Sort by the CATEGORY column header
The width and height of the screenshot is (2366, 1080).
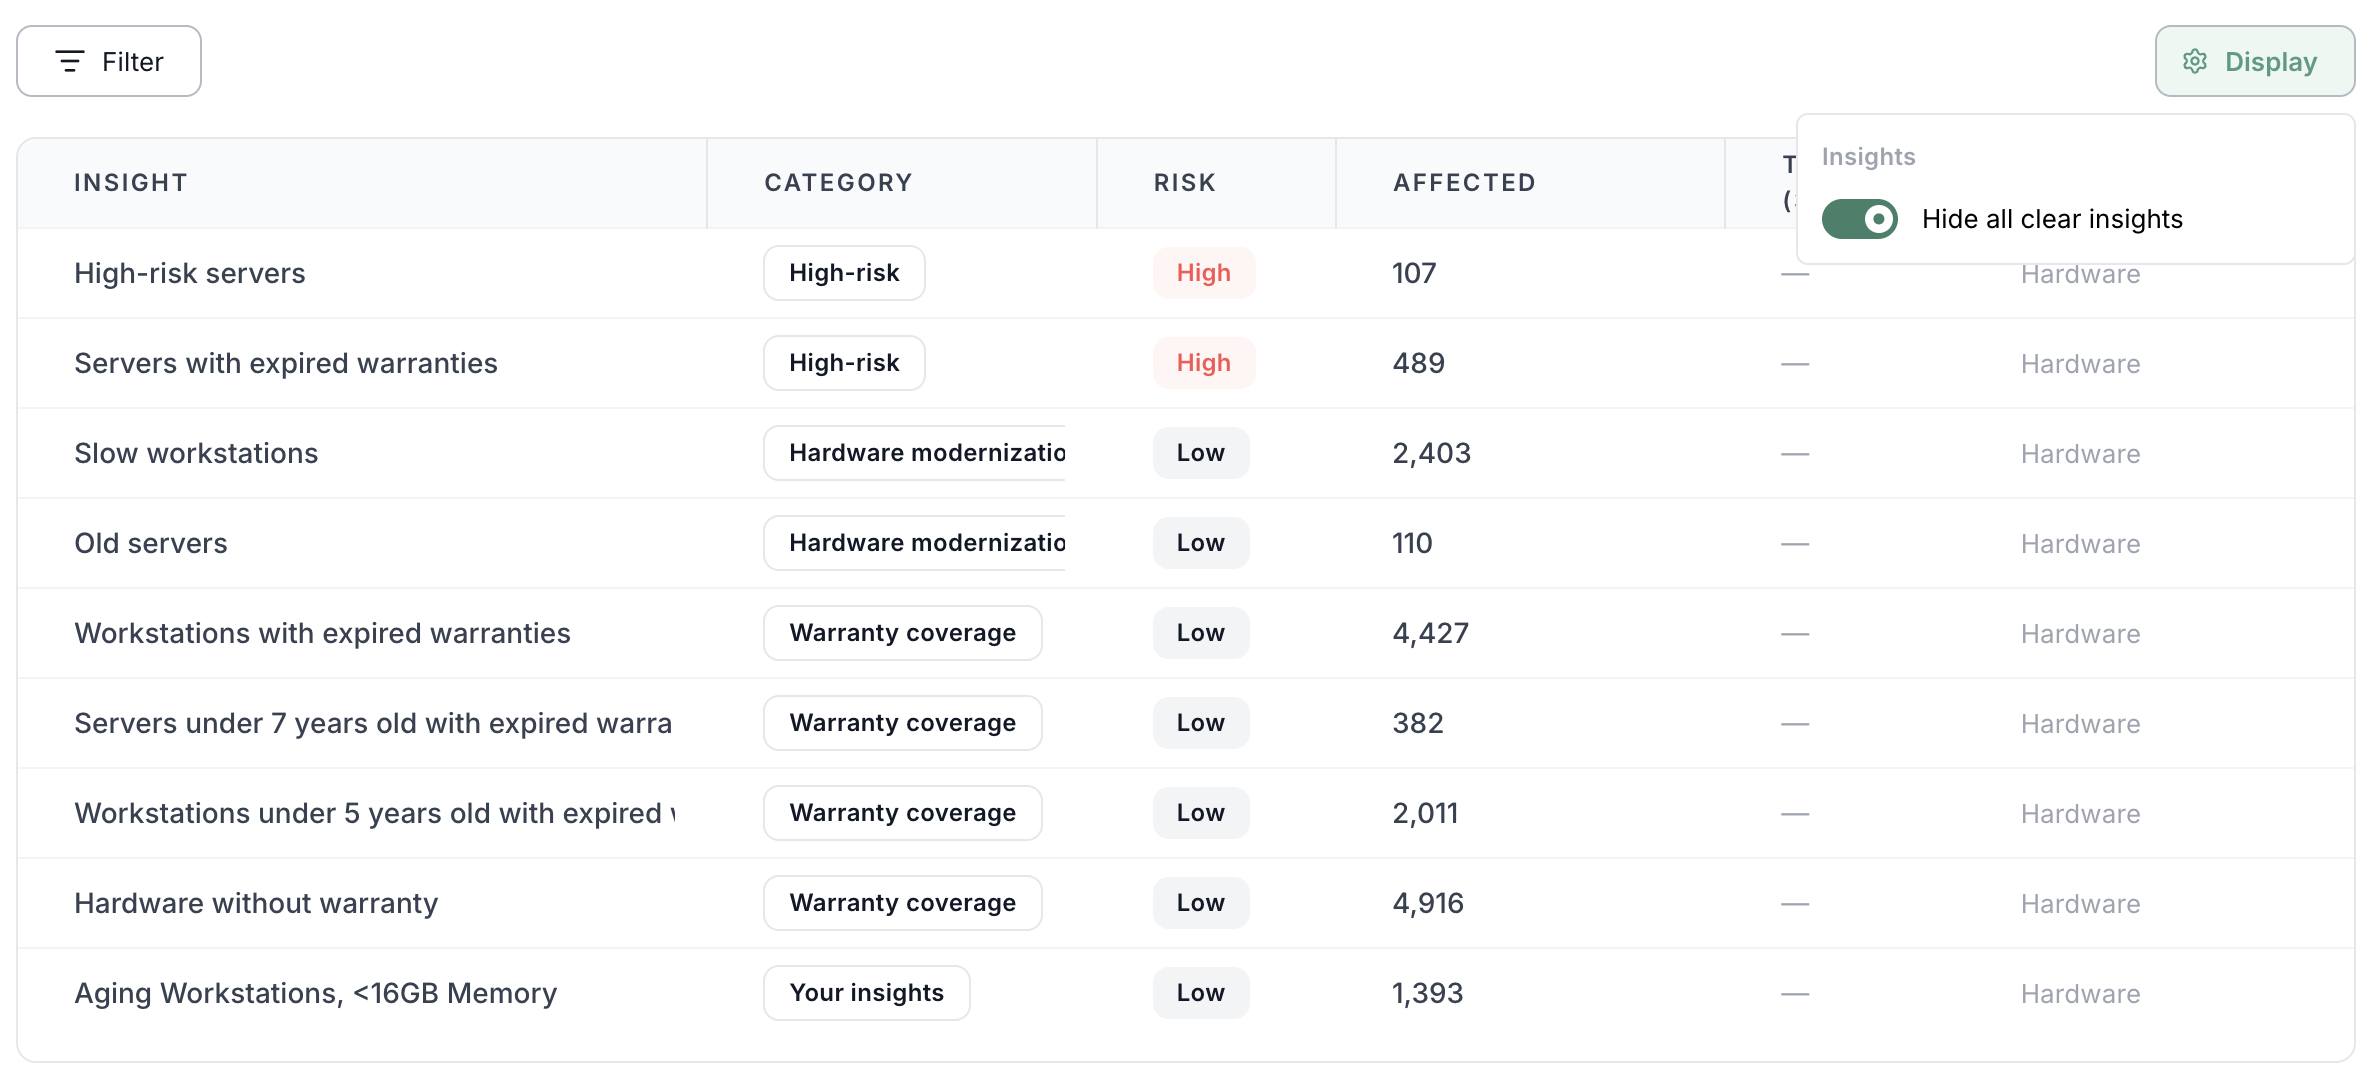point(838,183)
